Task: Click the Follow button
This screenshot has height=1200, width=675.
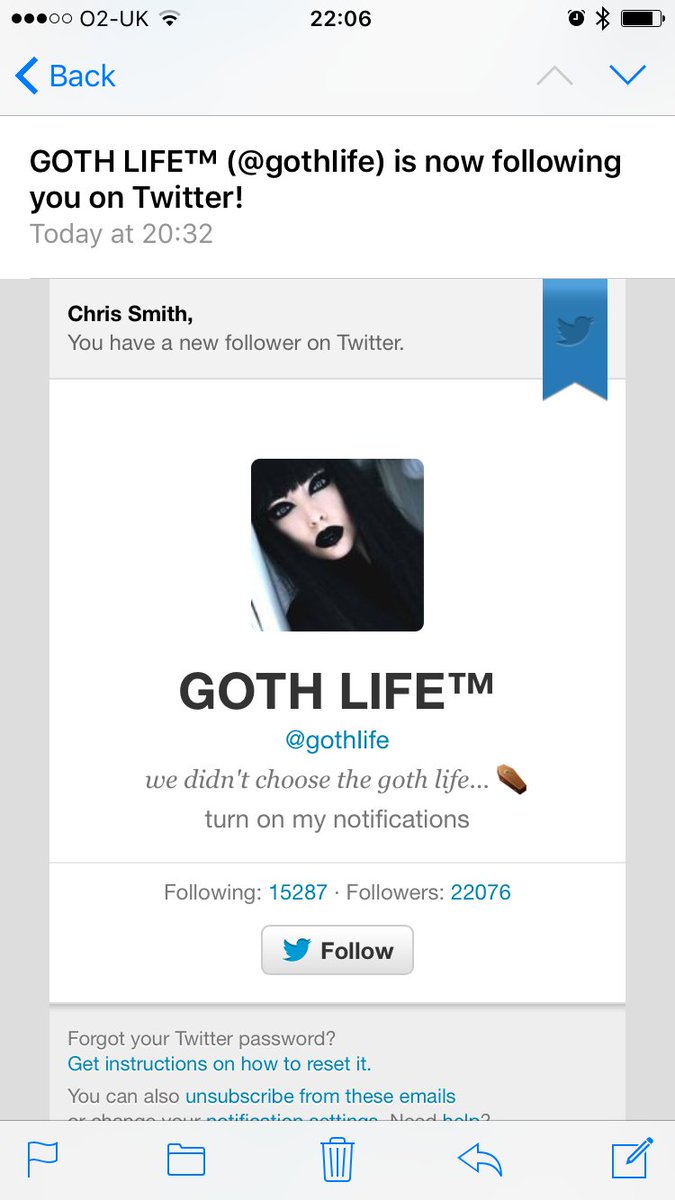Action: tap(337, 950)
